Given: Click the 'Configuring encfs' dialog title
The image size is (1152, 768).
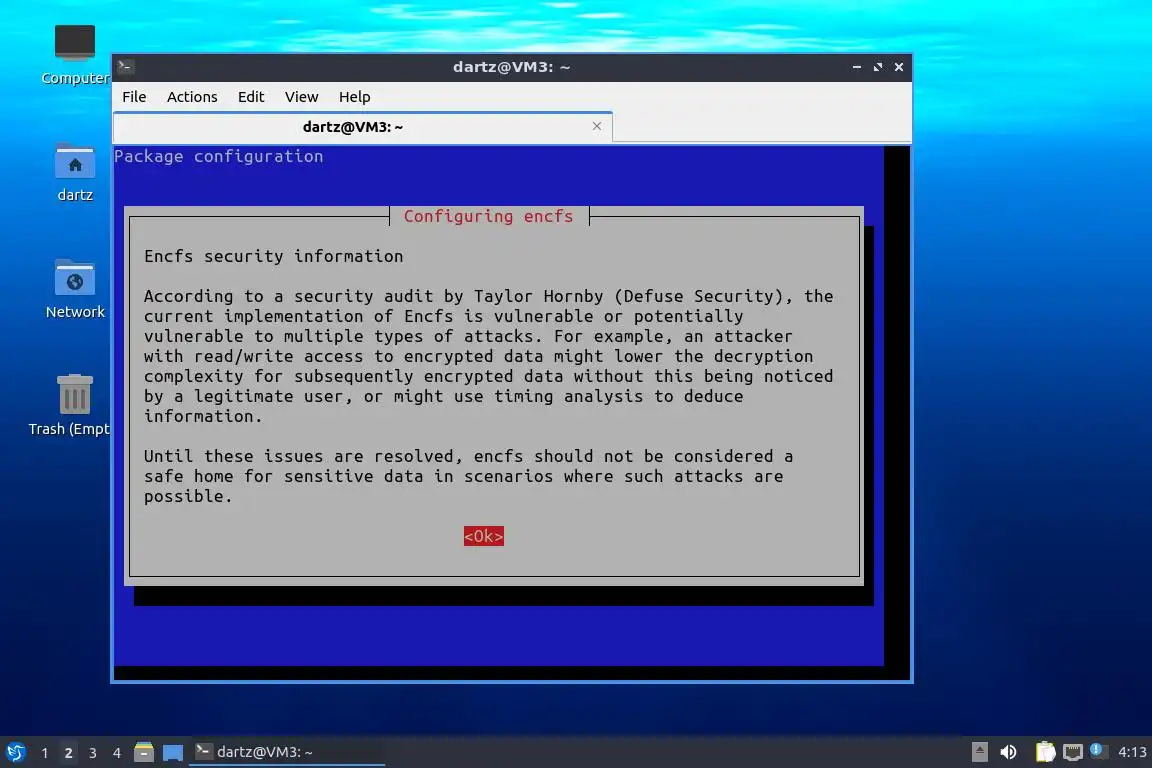Looking at the screenshot, I should point(489,216).
